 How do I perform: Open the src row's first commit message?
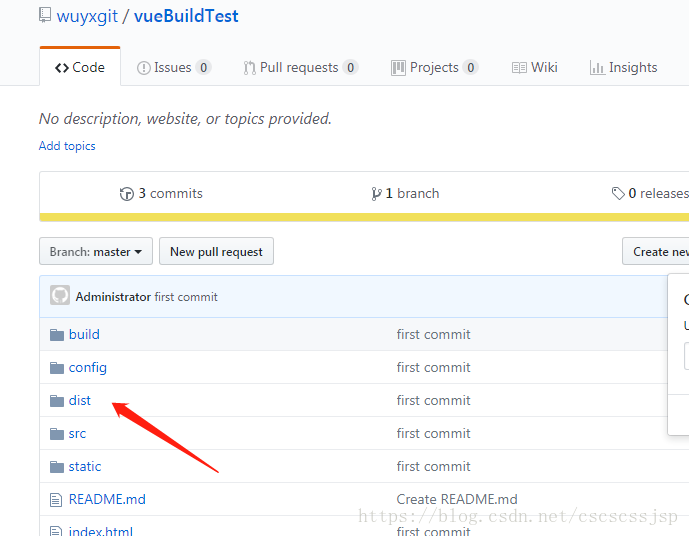(433, 433)
